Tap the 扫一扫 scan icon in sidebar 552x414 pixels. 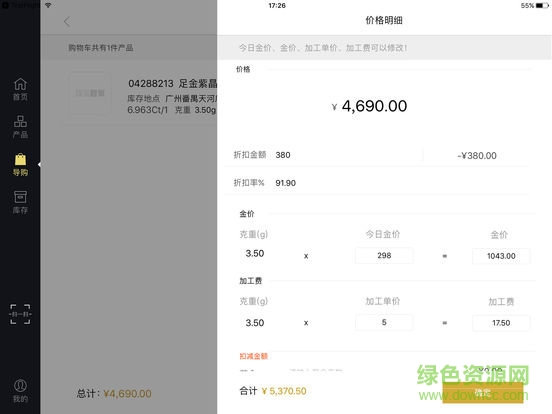(x=20, y=314)
